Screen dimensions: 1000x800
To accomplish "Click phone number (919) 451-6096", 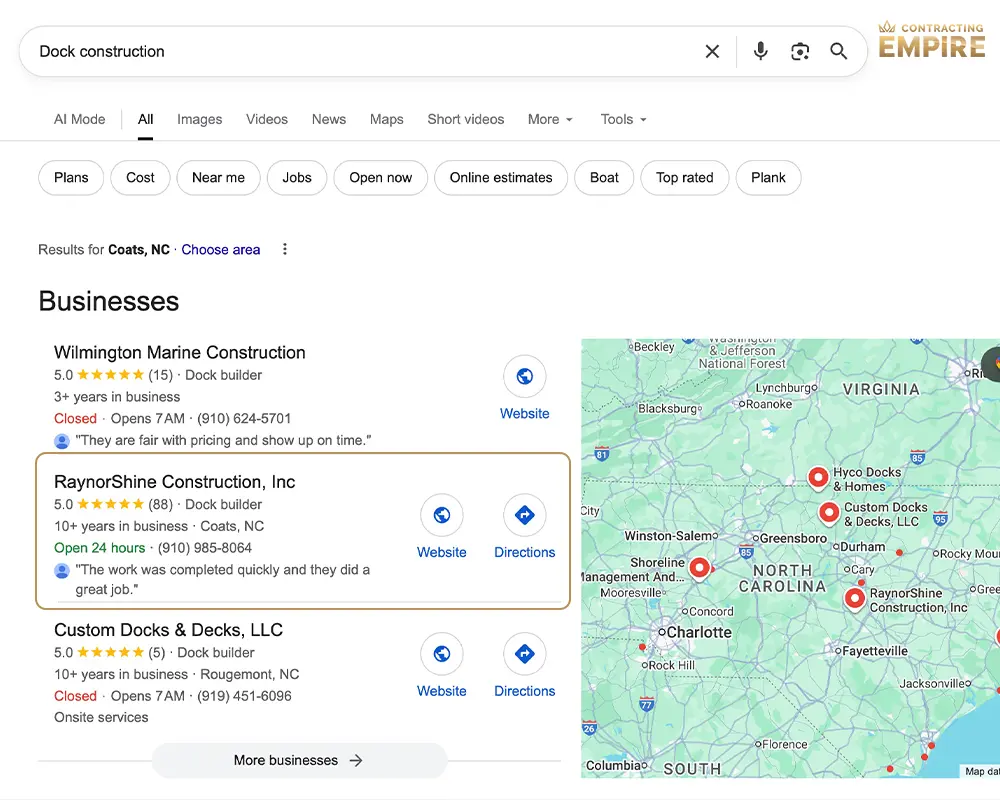I will point(244,696).
